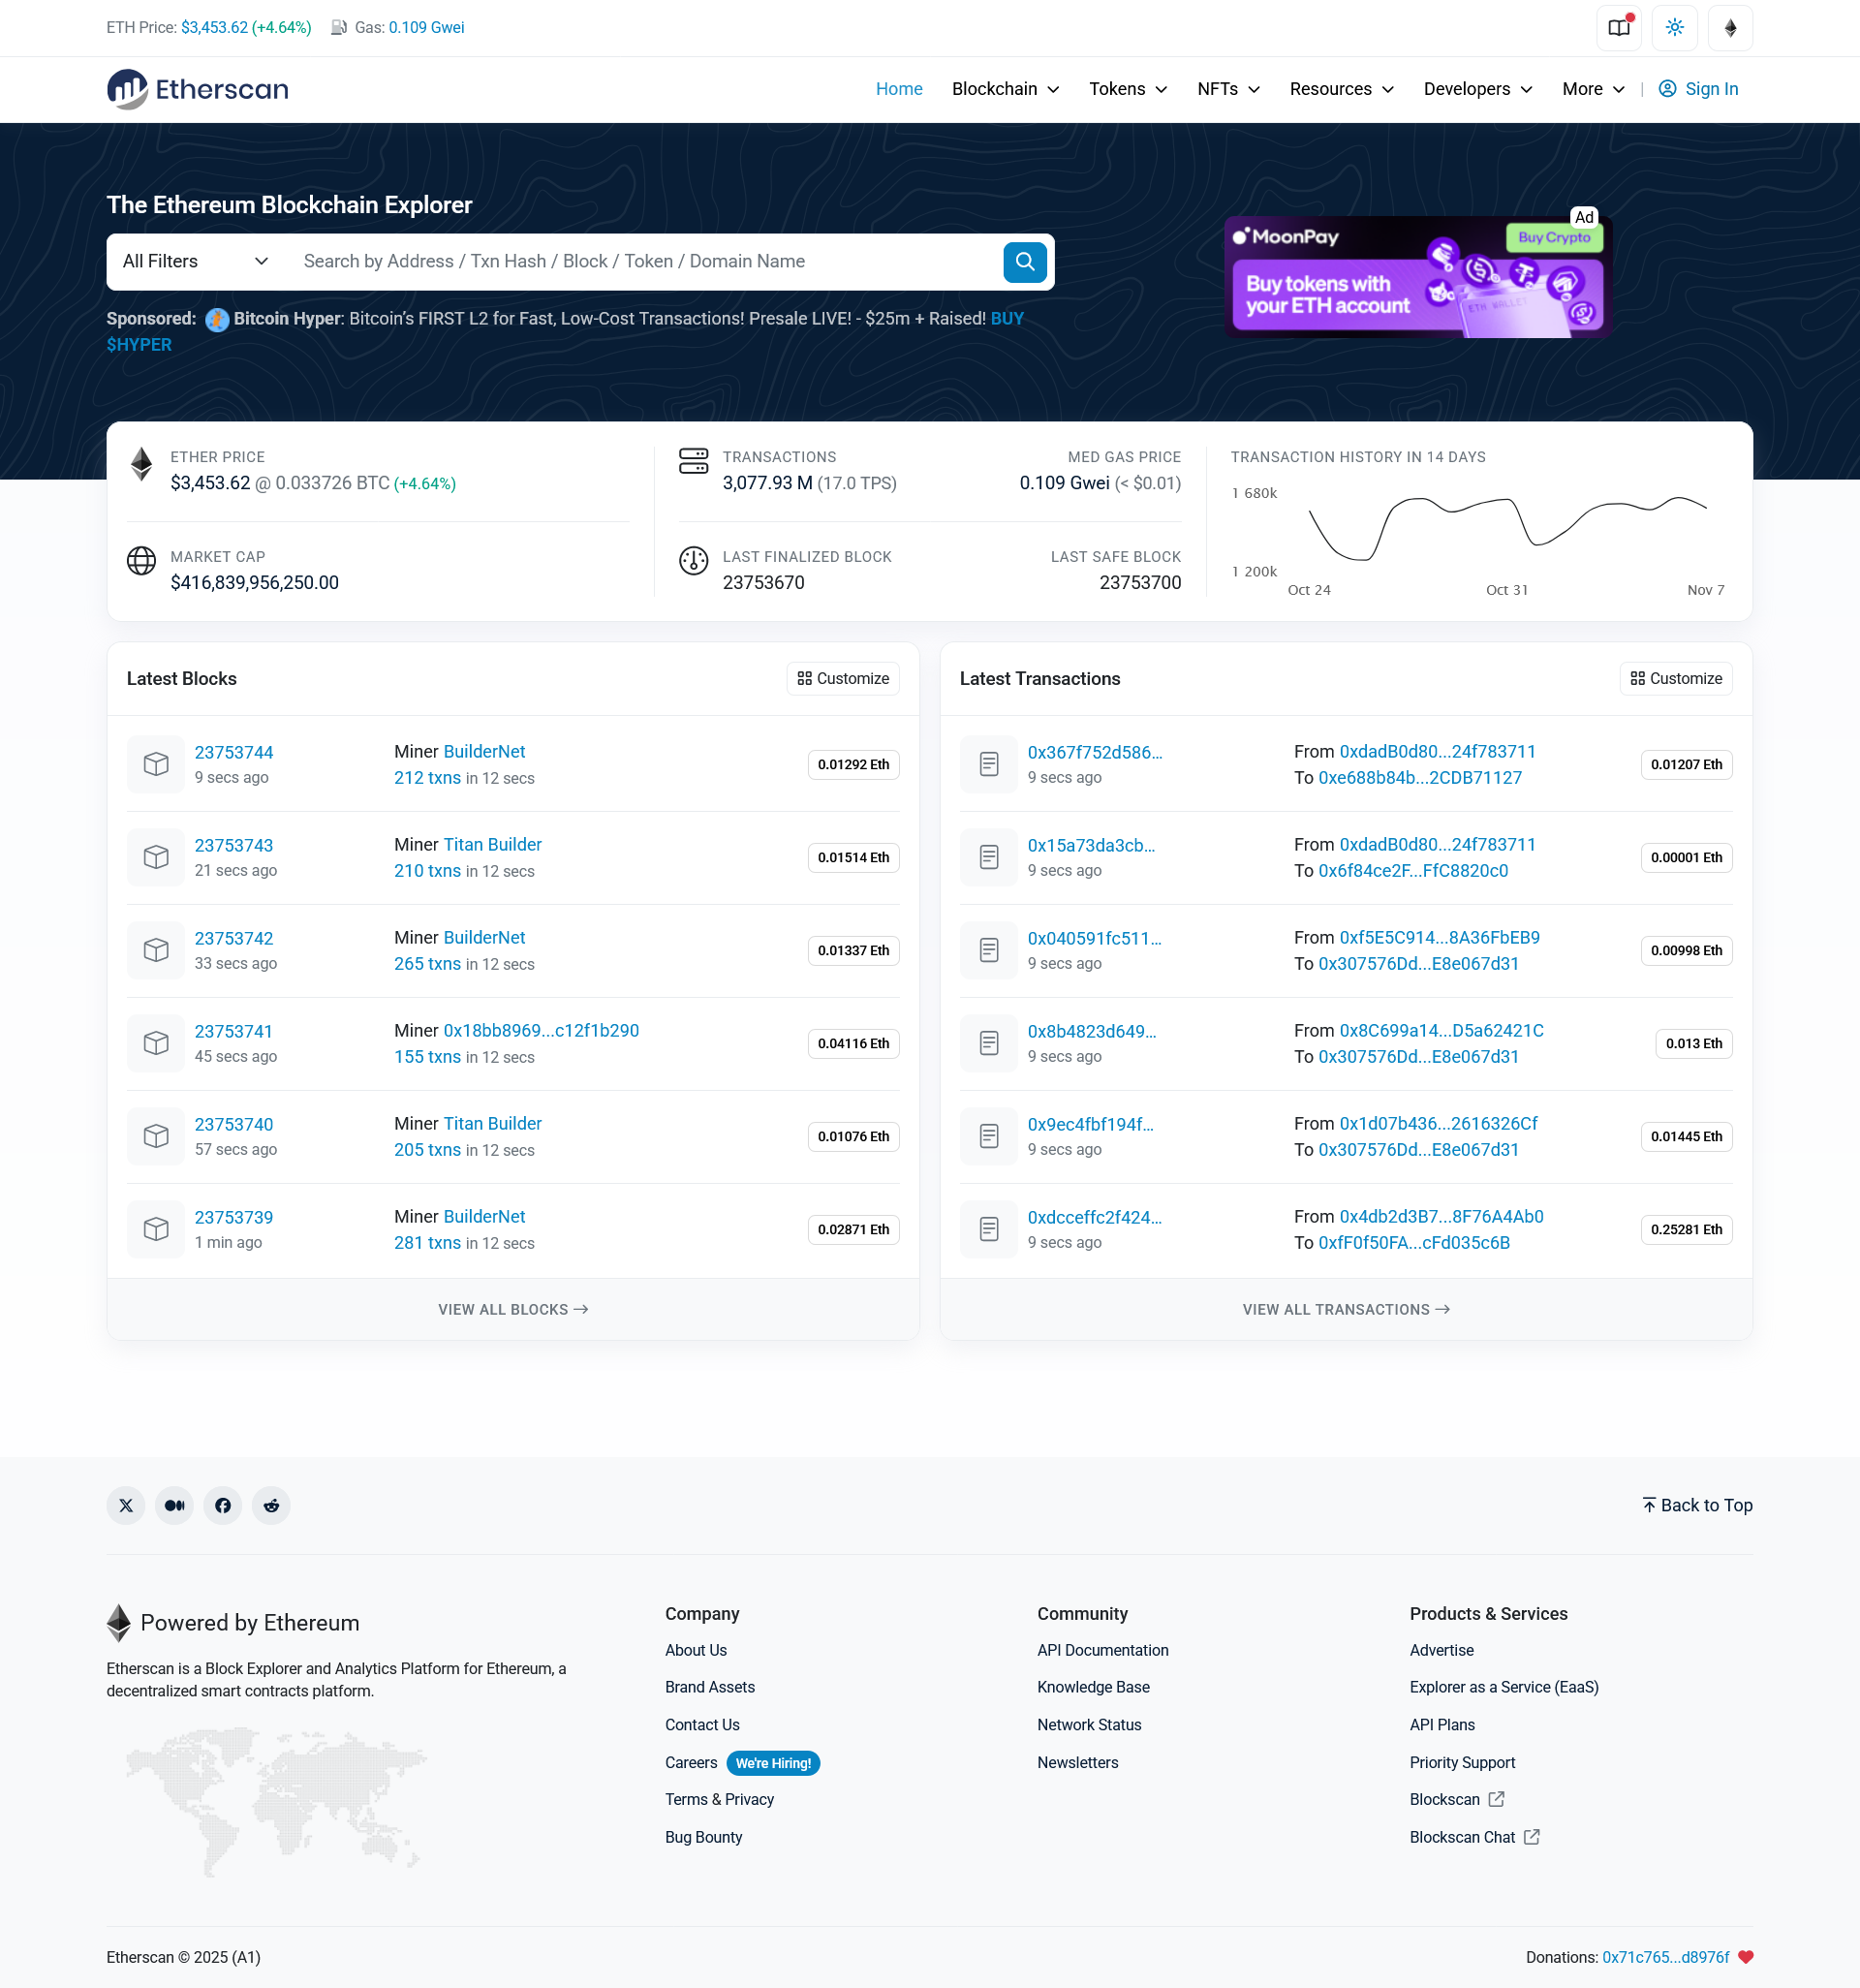The width and height of the screenshot is (1860, 1988).
Task: Select Home in the navigation bar
Action: click(898, 89)
